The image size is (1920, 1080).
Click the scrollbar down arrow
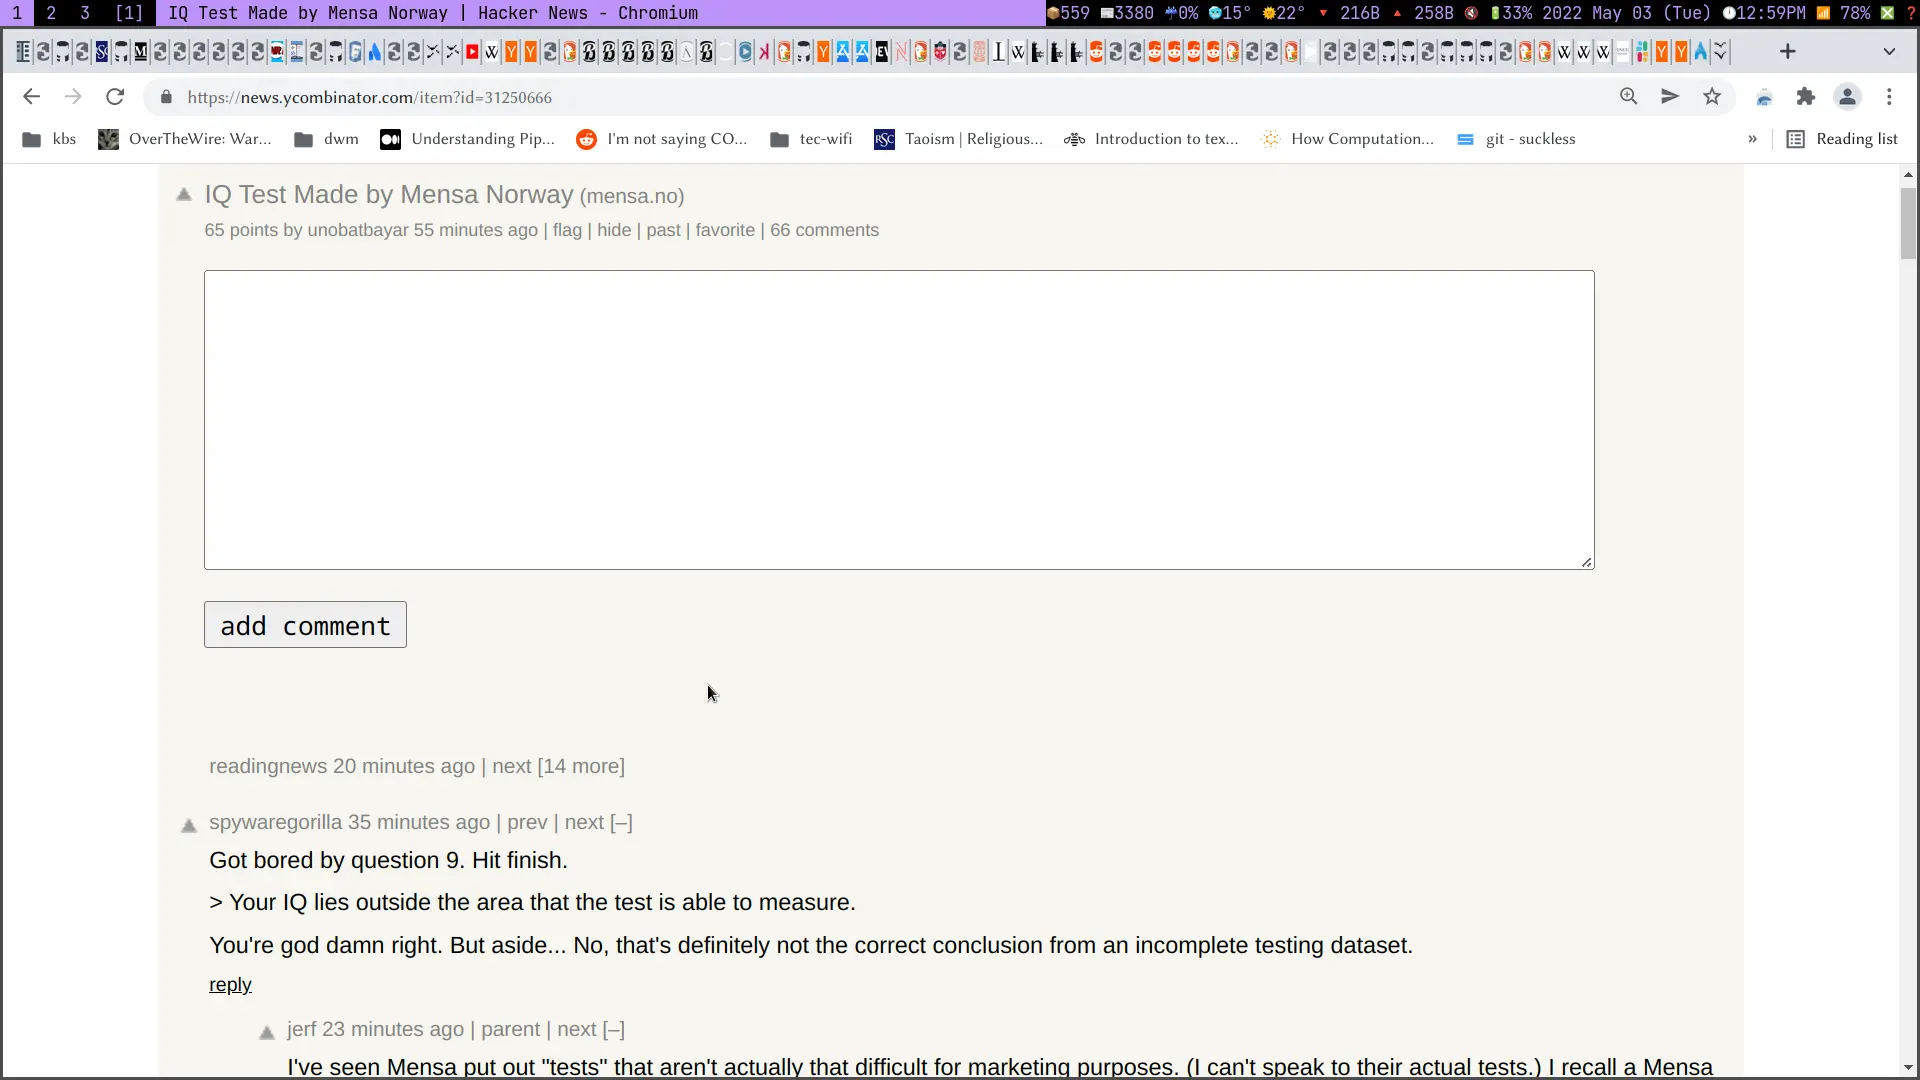click(1908, 1067)
